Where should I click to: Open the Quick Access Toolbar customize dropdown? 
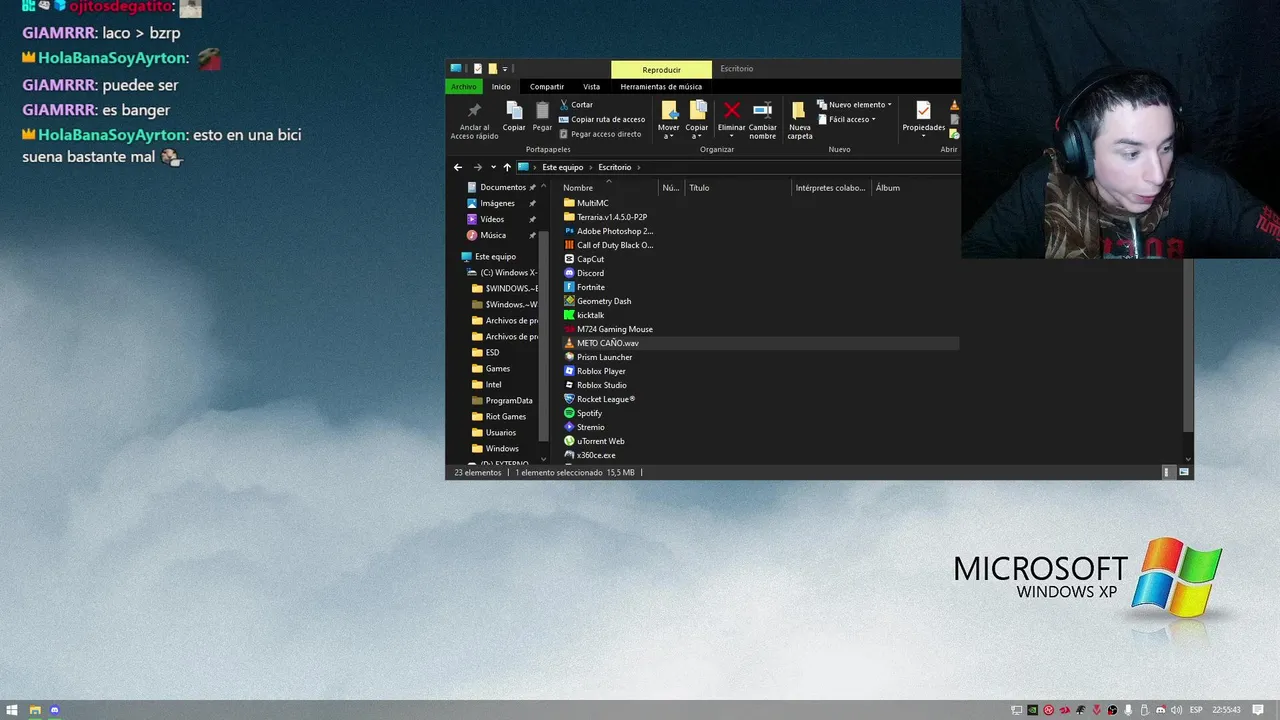pyautogui.click(x=505, y=69)
